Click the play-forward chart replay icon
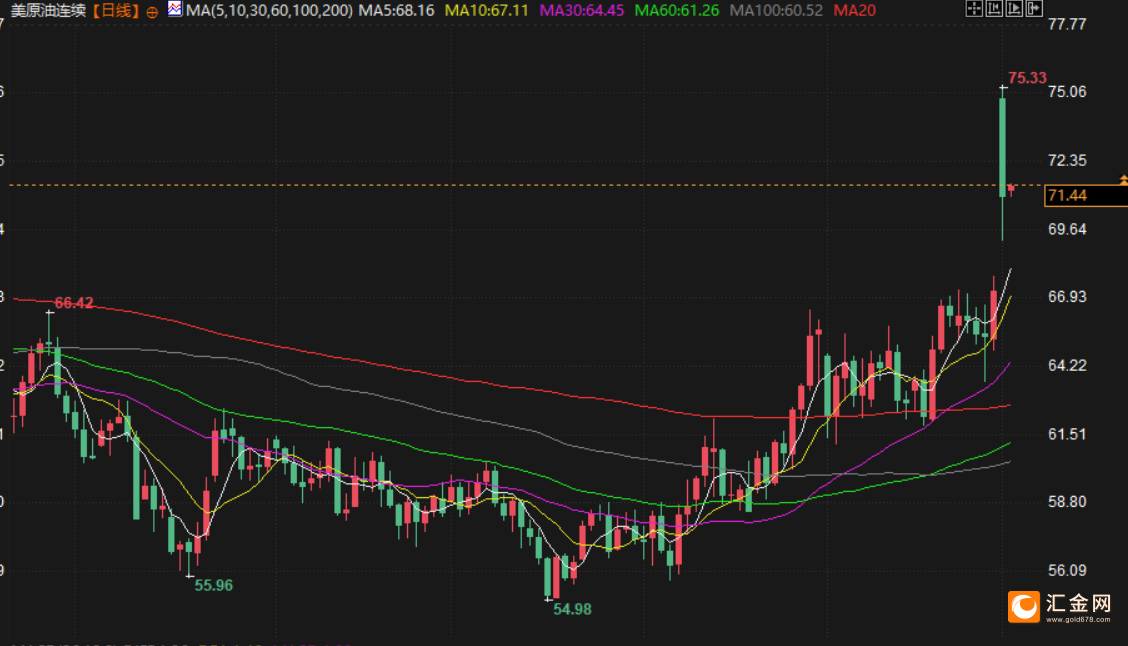This screenshot has width=1128, height=646. click(x=1014, y=9)
